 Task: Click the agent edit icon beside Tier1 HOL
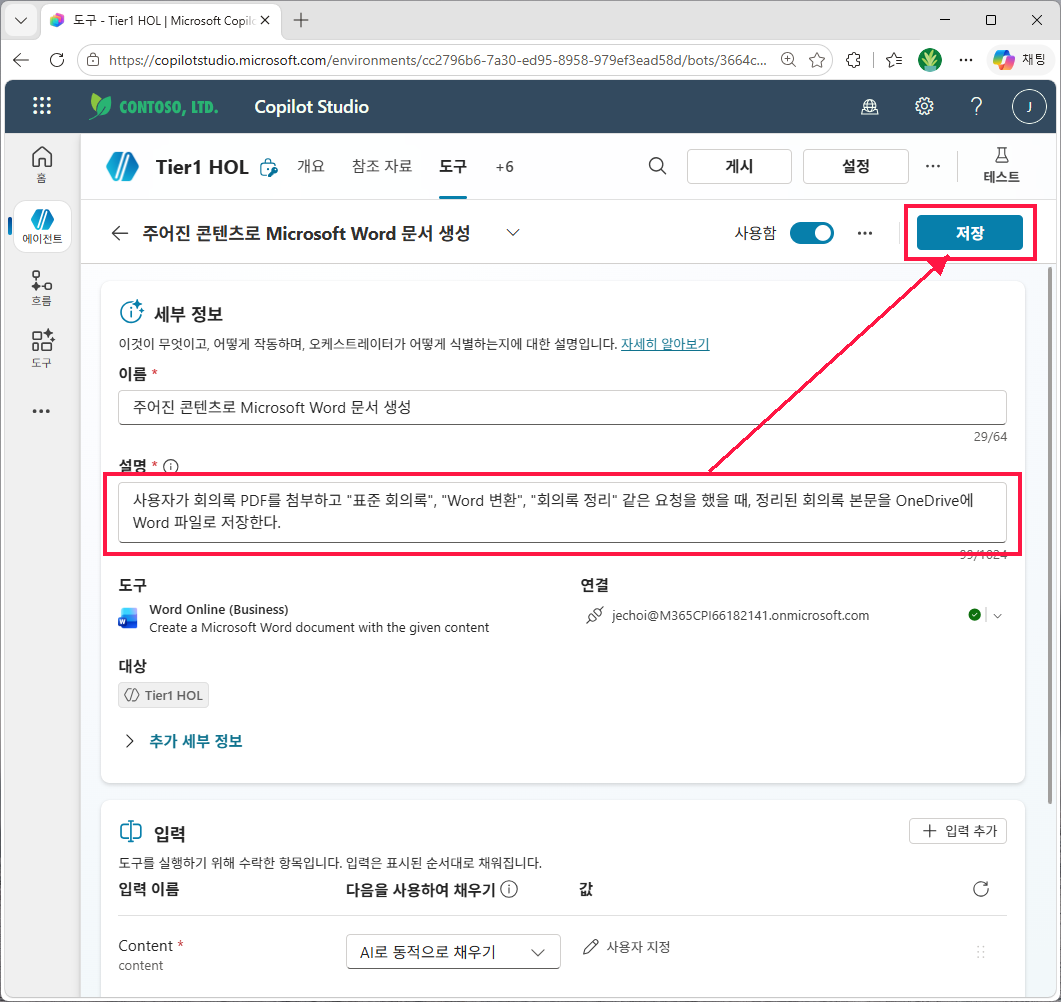269,167
